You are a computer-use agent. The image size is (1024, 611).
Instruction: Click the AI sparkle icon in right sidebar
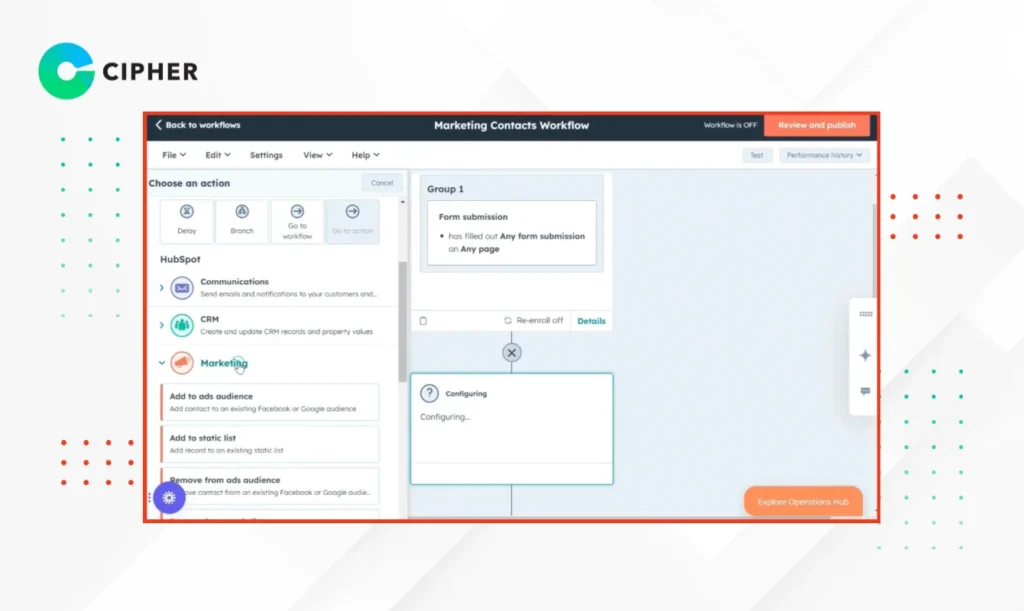click(x=863, y=355)
